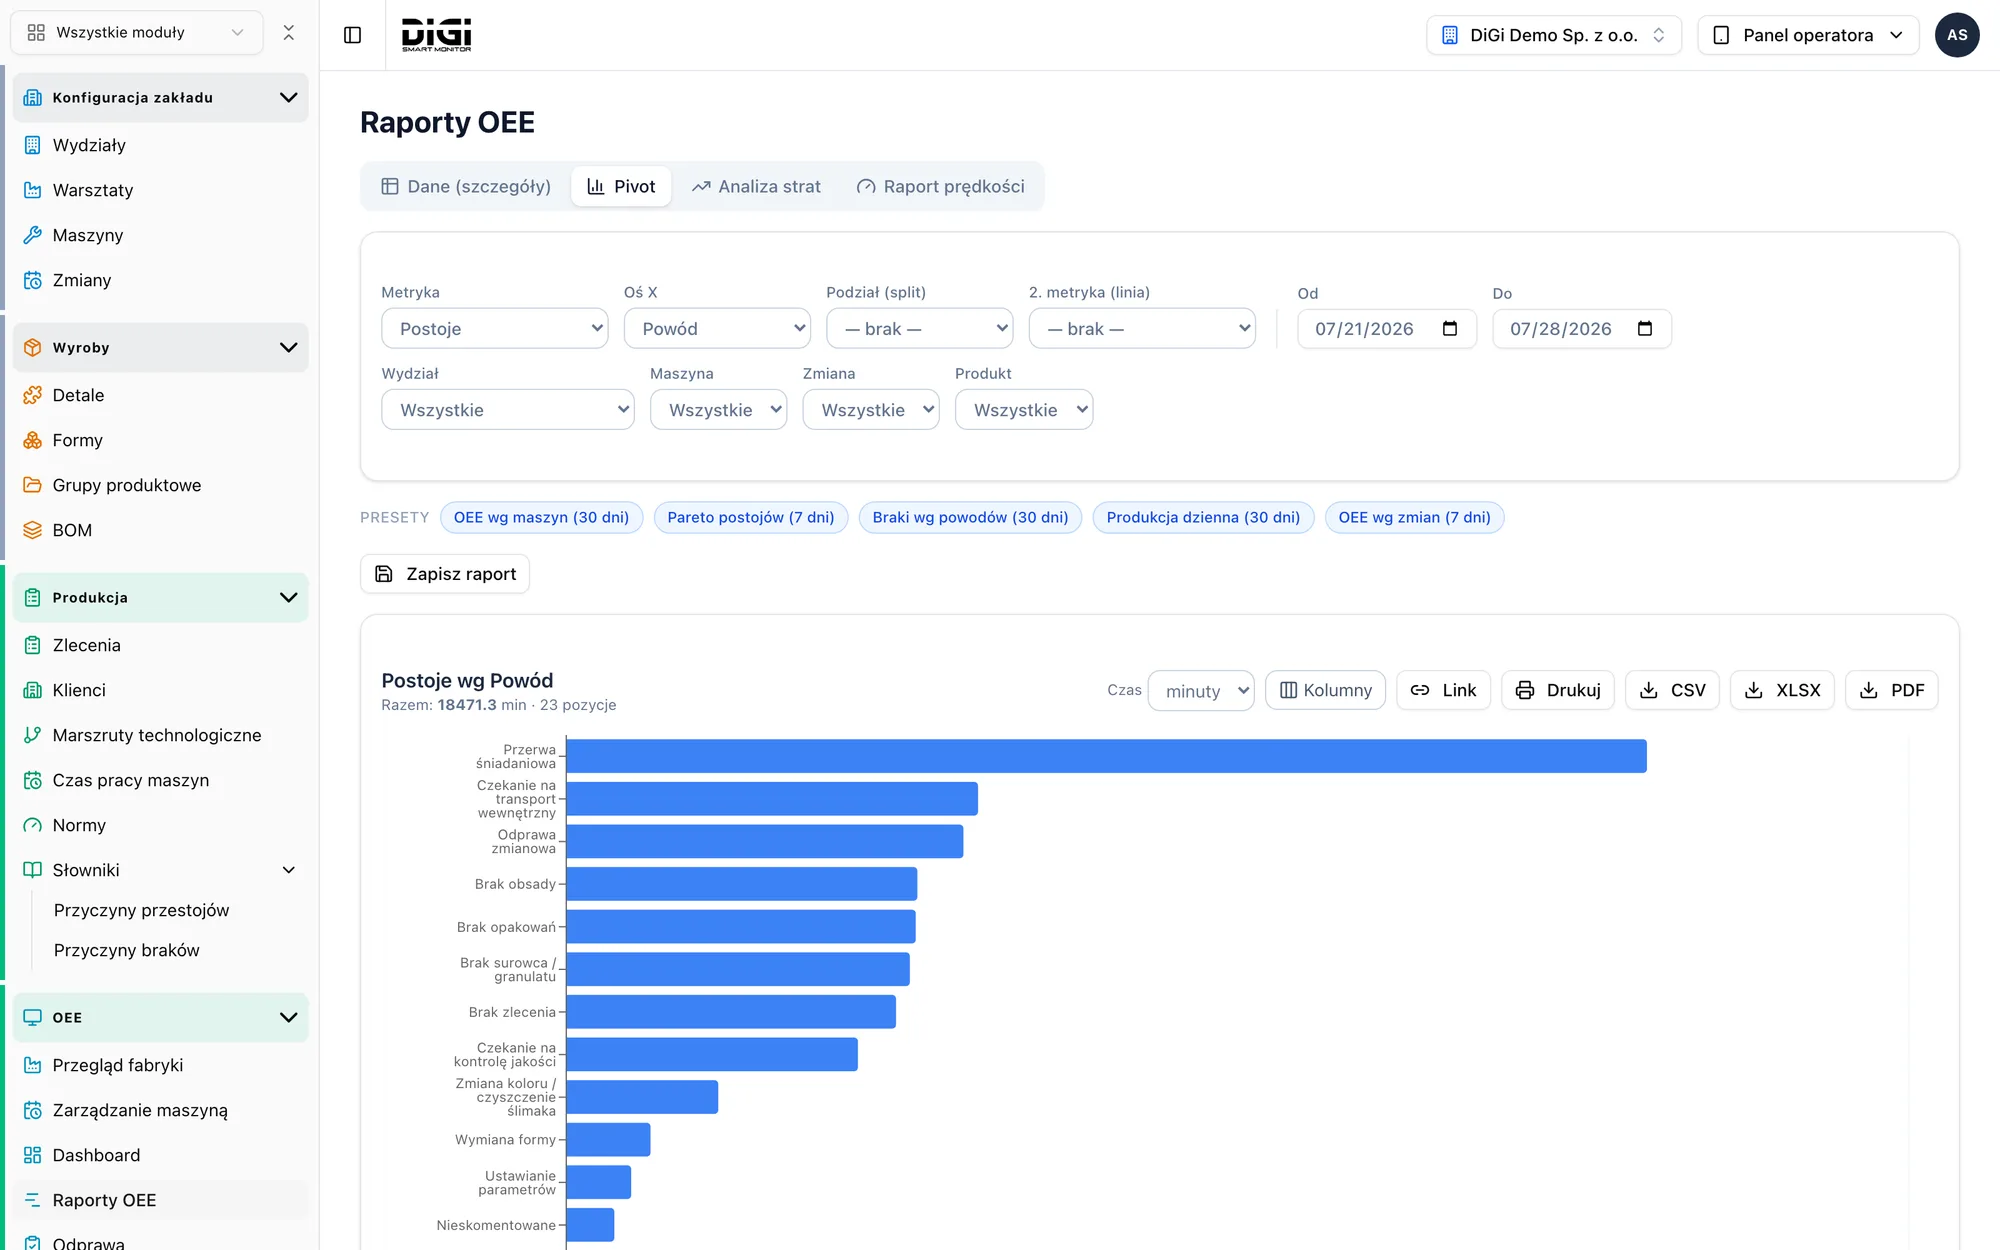
Task: Click the Formy shapes icon
Action: pyautogui.click(x=33, y=440)
